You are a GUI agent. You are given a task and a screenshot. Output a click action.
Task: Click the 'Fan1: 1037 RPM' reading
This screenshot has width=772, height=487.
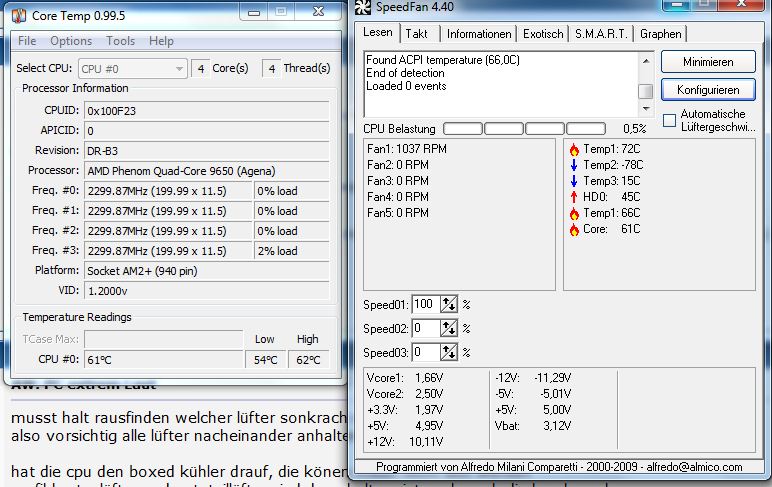[x=407, y=149]
